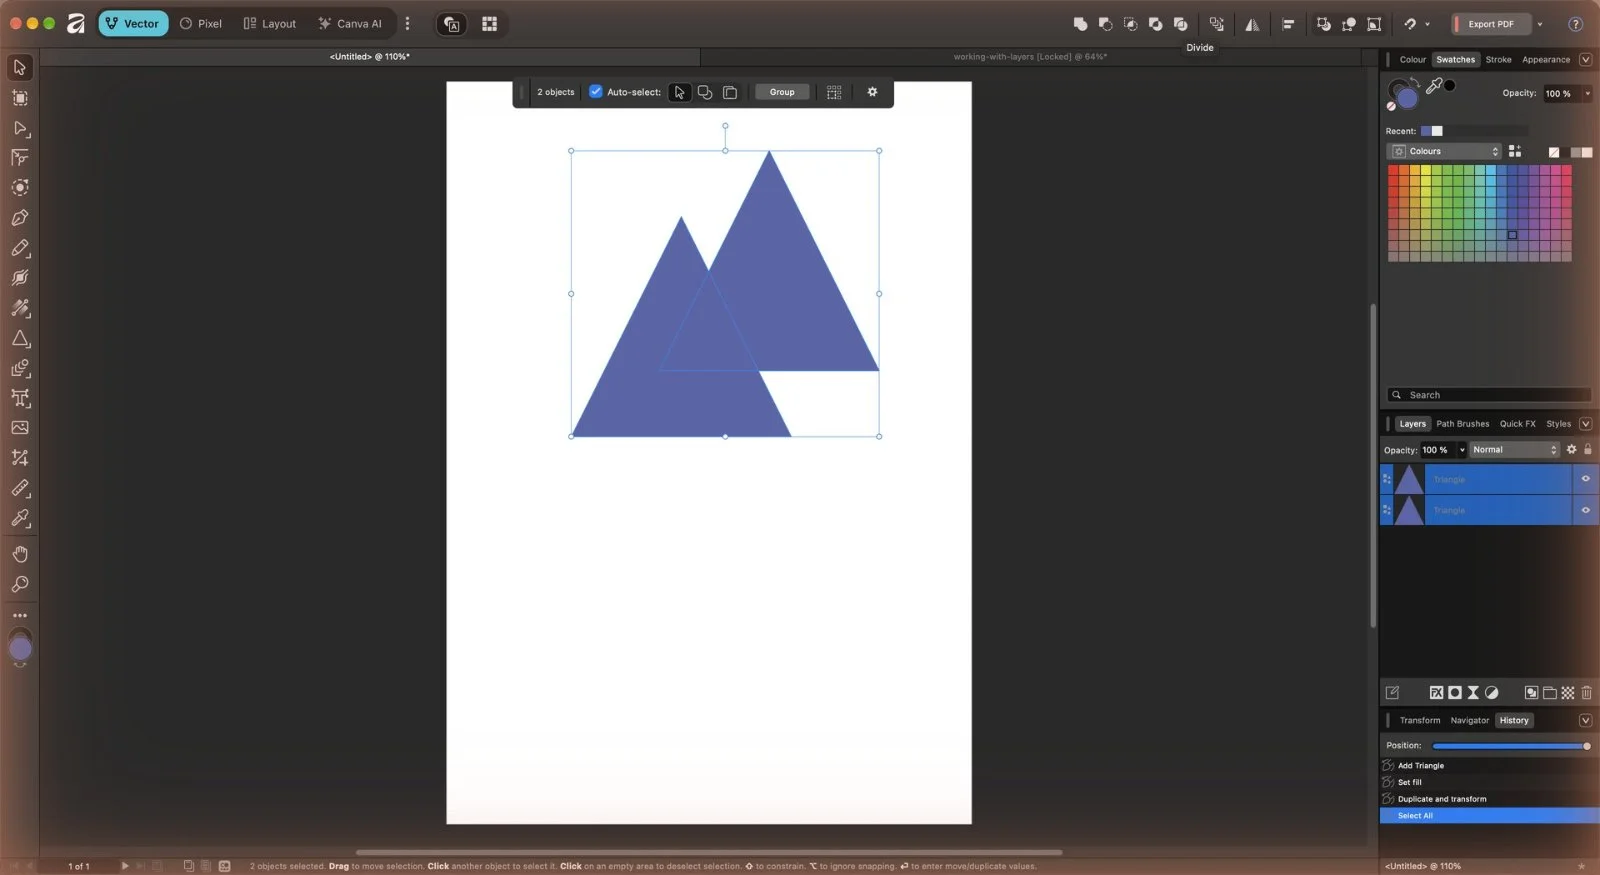
Task: Click the colour picker eyedropper in Swatches
Action: pyautogui.click(x=1434, y=86)
